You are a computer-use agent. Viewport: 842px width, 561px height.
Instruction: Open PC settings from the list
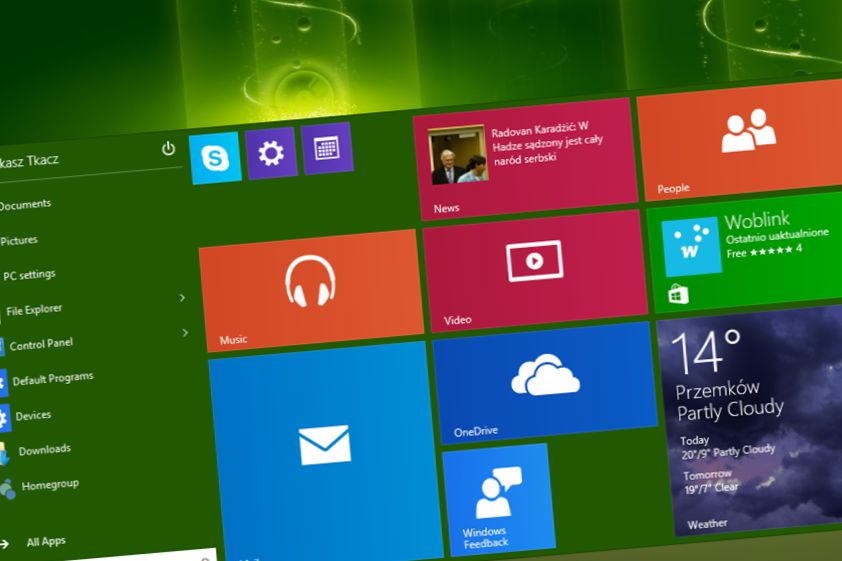click(29, 275)
